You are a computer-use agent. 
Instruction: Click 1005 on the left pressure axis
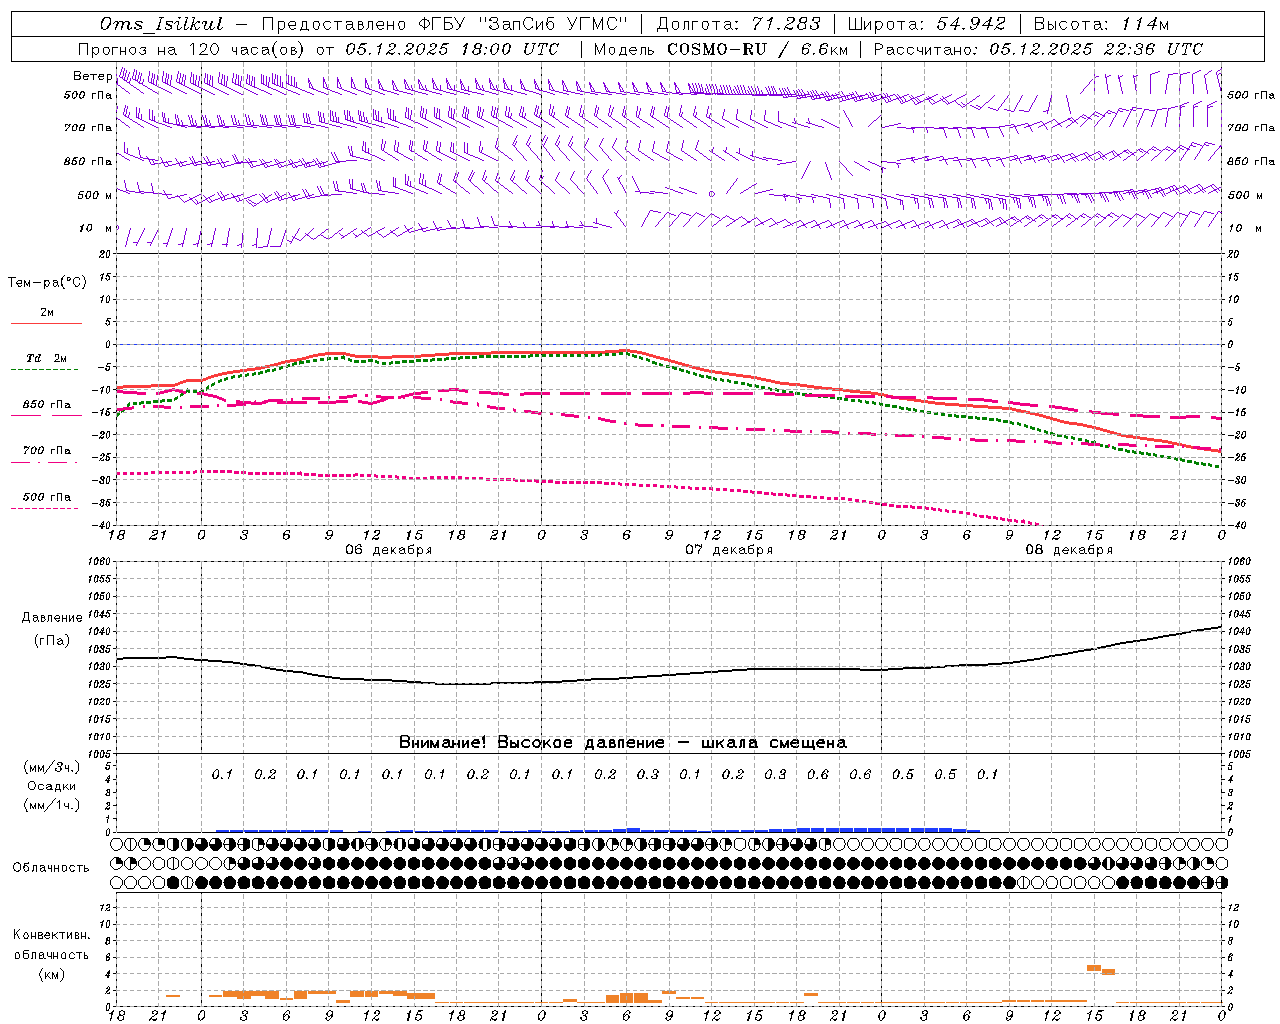101,754
